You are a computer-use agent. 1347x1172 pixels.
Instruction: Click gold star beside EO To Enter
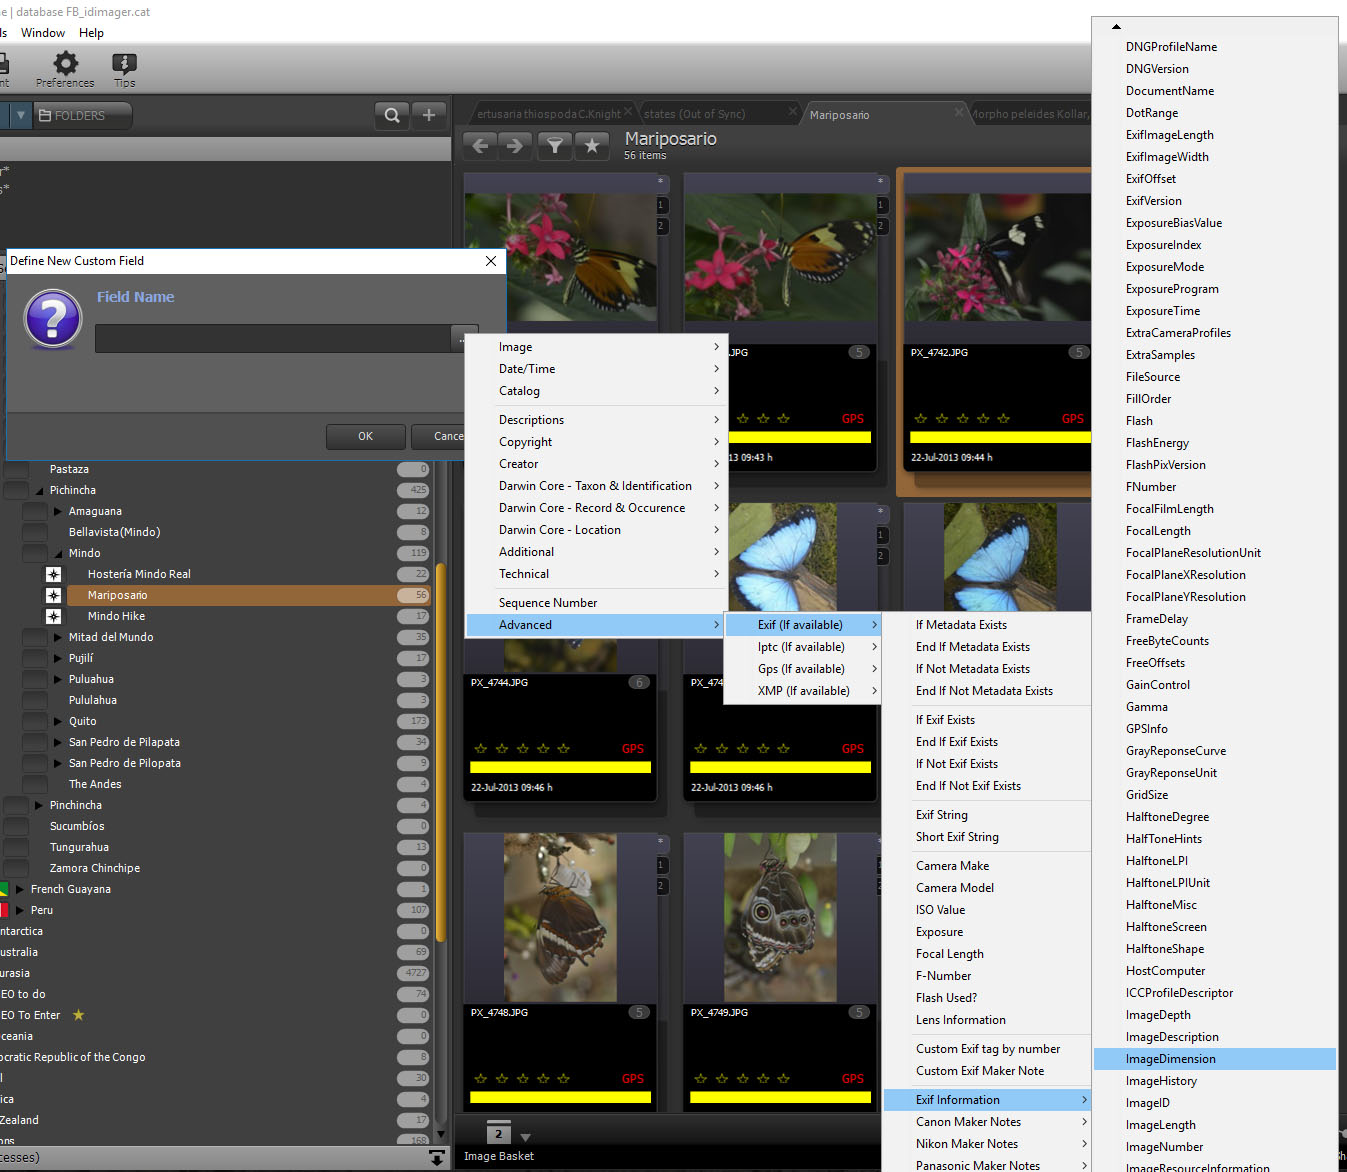(x=78, y=1015)
